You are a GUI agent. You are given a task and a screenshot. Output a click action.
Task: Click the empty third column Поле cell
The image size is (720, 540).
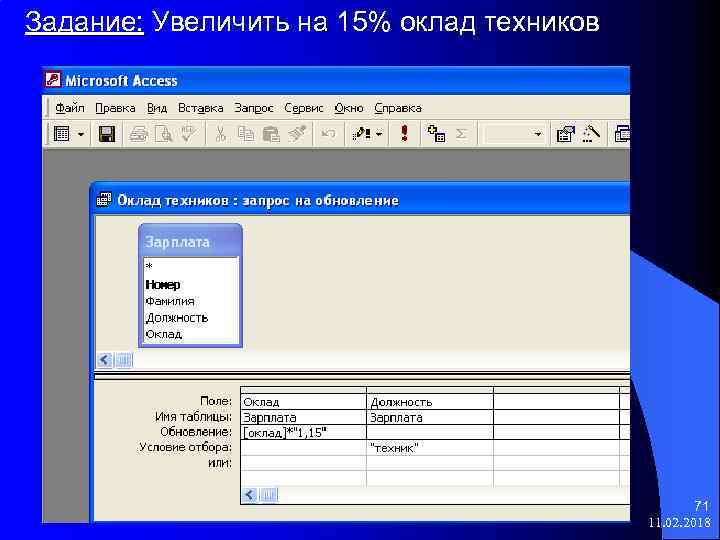tap(556, 402)
